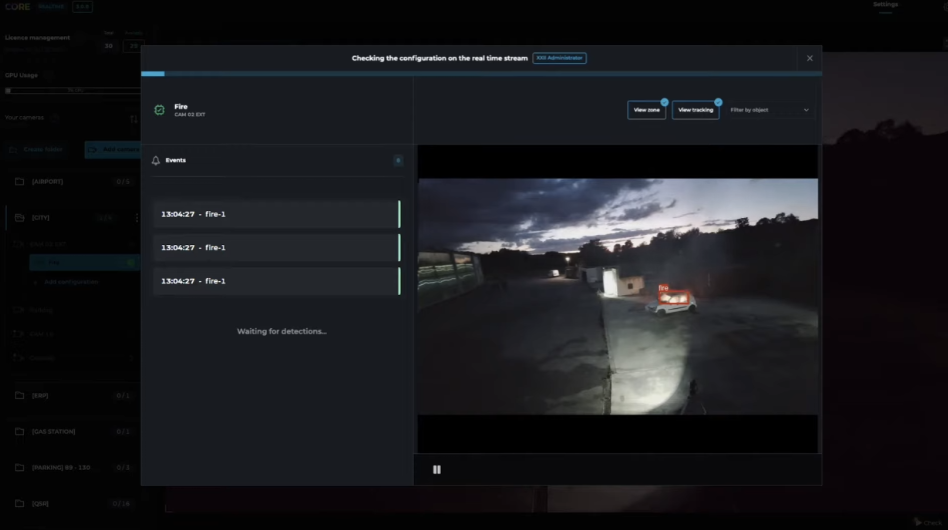Toggle the View tracking overlay
The image size is (948, 530).
(695, 110)
